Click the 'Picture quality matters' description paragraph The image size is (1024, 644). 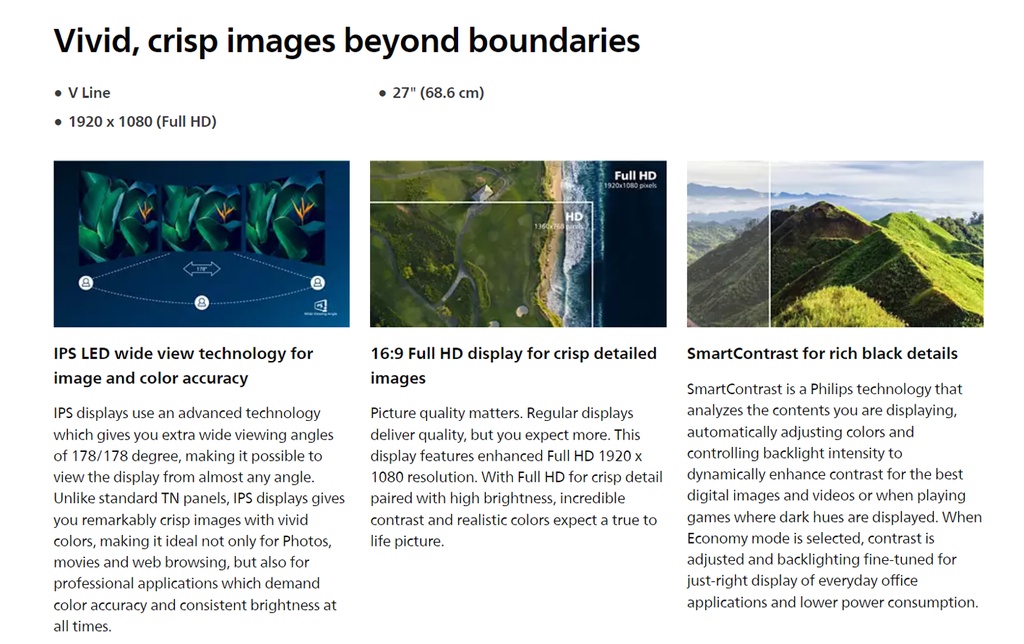coord(513,477)
